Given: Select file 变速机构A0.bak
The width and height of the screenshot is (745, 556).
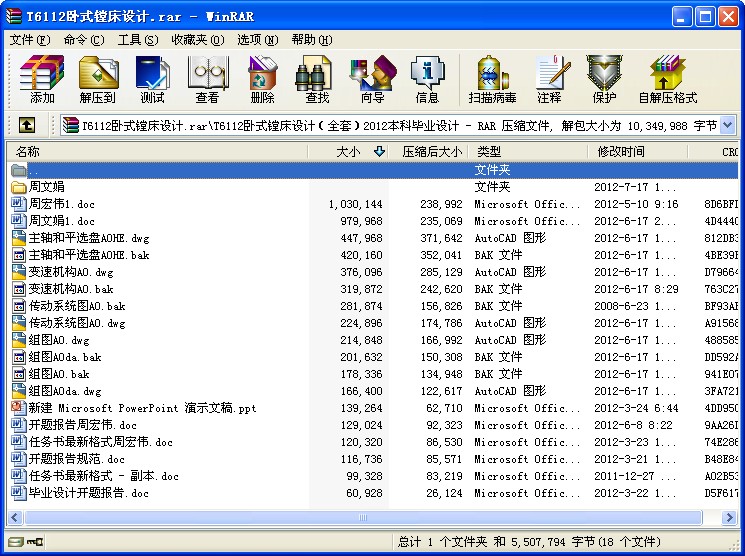Looking at the screenshot, I should (x=71, y=289).
